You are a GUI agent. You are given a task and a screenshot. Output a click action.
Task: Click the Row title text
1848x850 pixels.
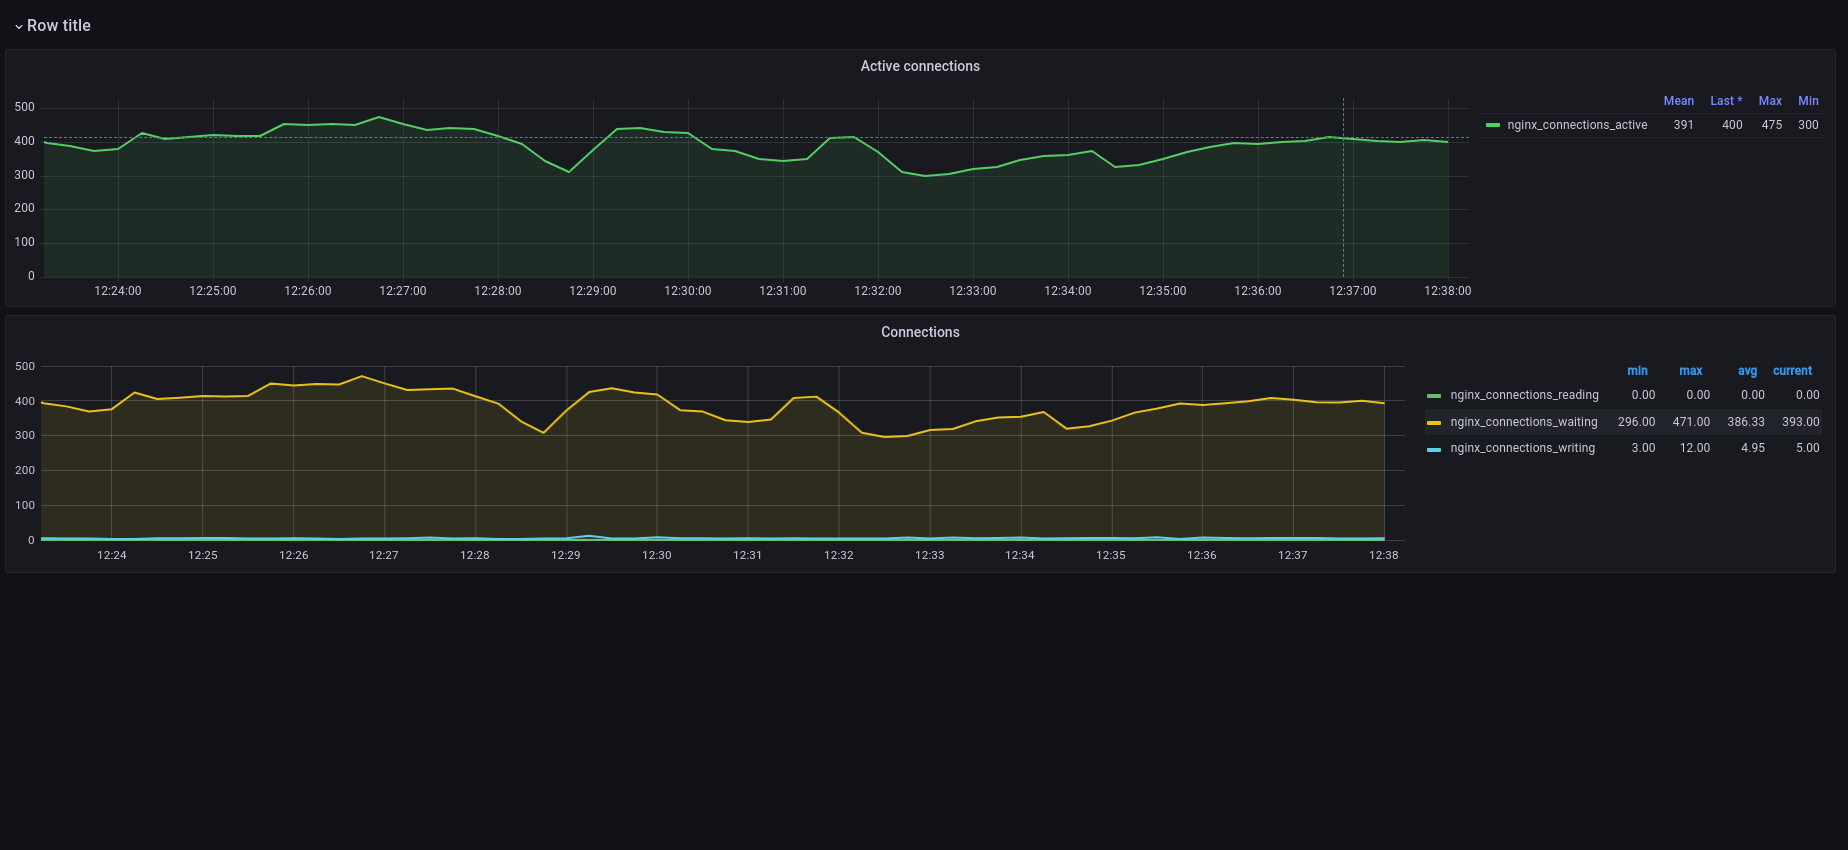(59, 26)
